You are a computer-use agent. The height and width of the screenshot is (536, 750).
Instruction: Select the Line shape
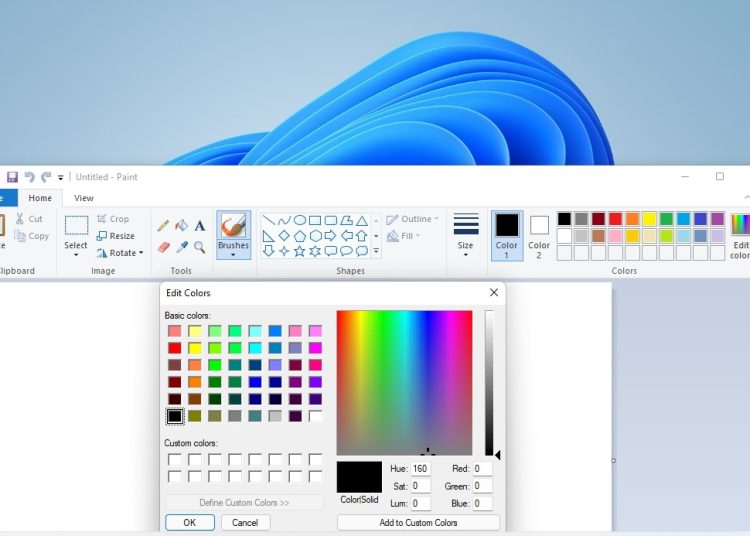pos(269,220)
